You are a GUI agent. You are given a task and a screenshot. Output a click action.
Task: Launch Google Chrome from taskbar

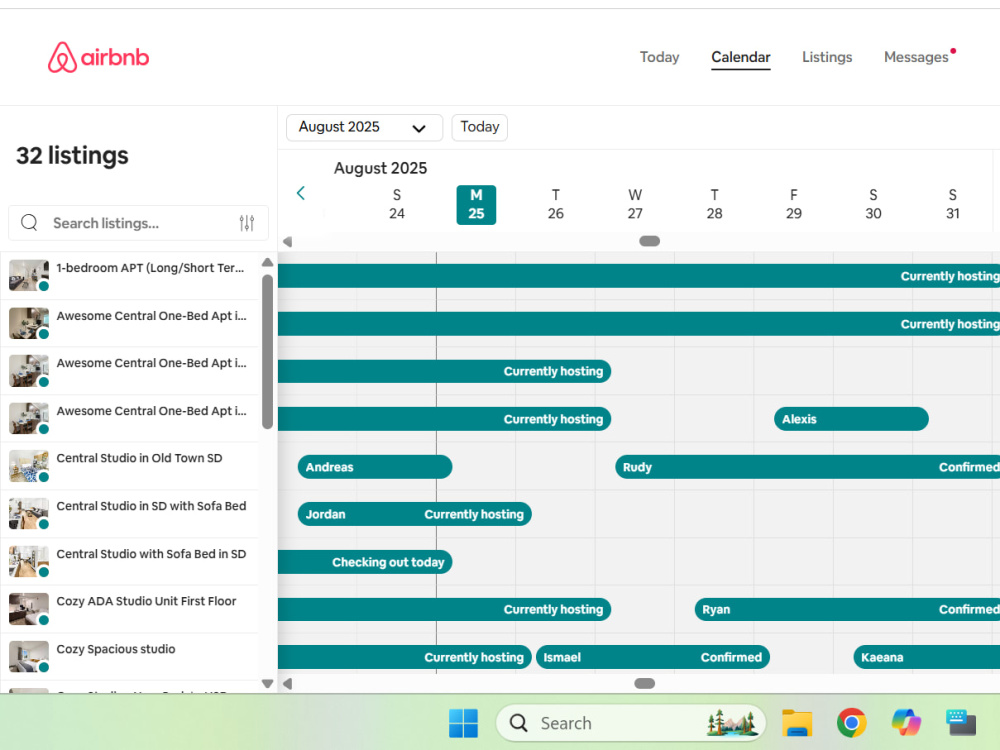coord(851,723)
